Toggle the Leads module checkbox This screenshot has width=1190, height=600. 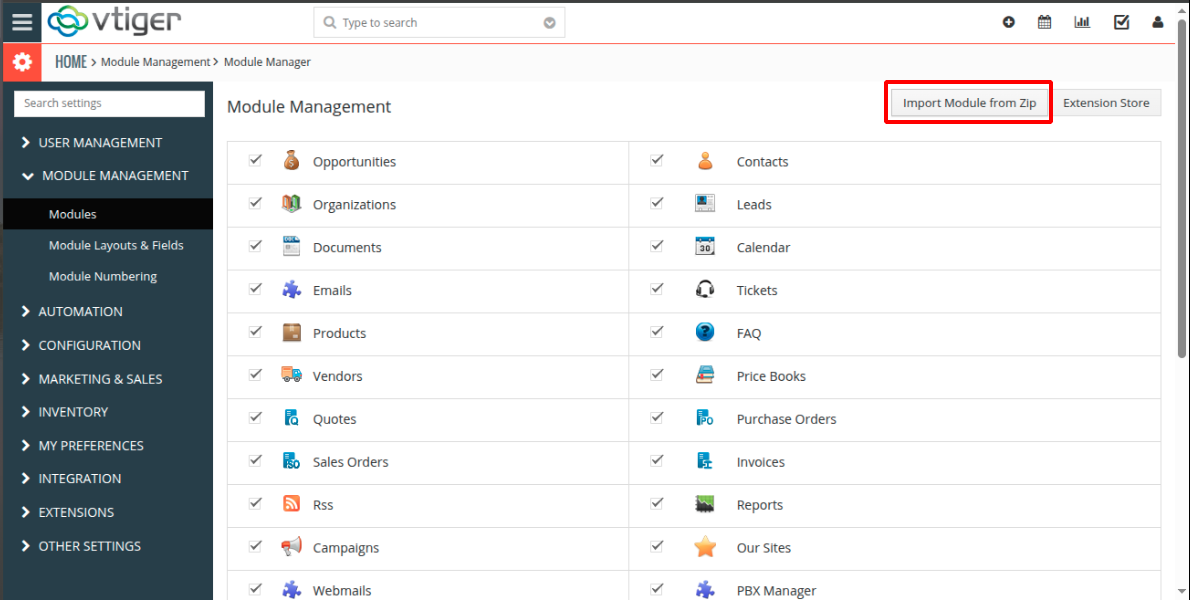pyautogui.click(x=656, y=203)
